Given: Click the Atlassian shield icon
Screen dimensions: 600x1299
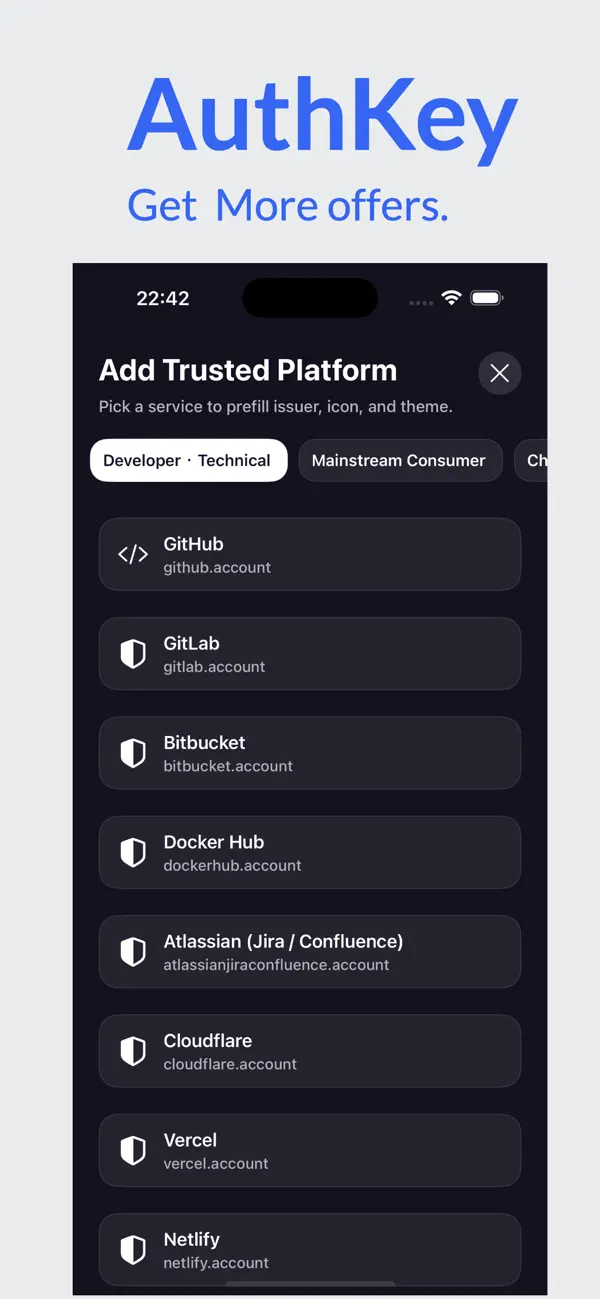Looking at the screenshot, I should (x=133, y=951).
